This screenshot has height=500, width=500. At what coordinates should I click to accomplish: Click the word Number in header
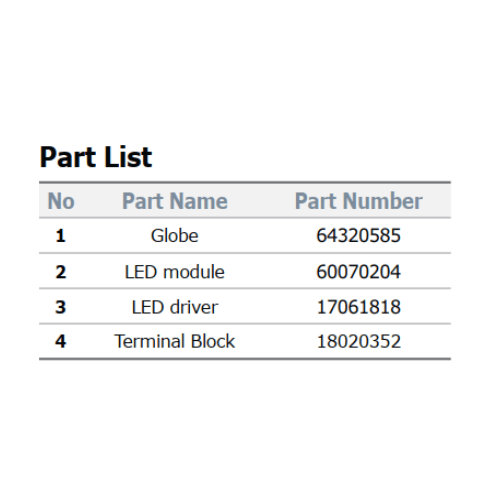point(383,201)
